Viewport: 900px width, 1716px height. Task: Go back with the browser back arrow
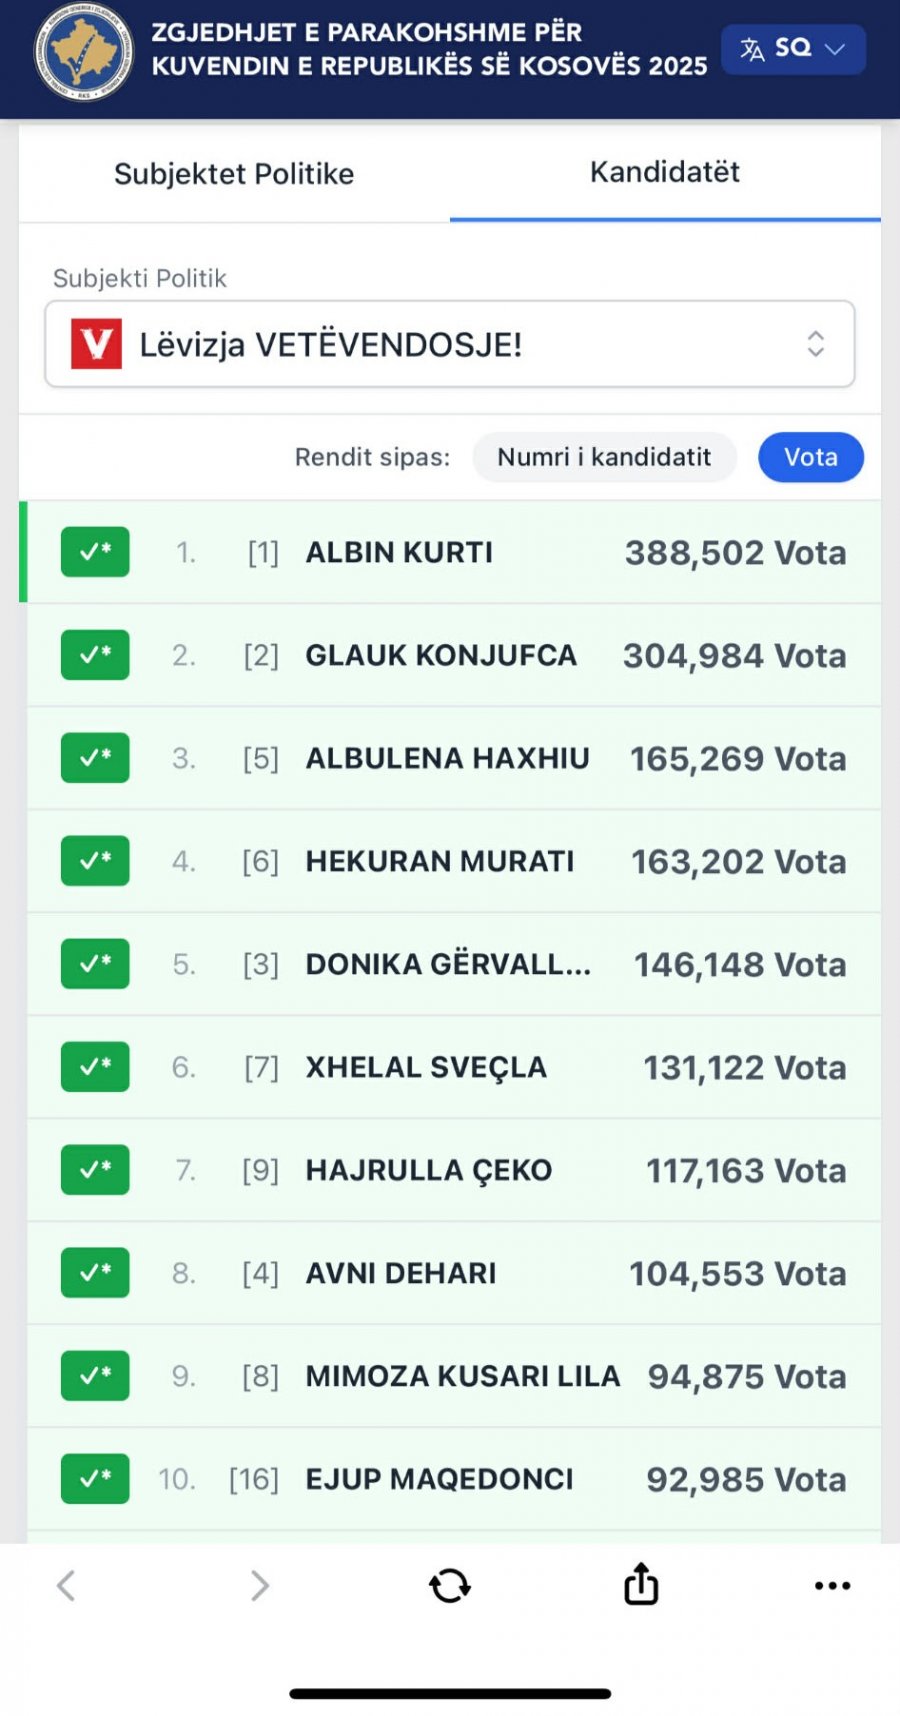[66, 1585]
